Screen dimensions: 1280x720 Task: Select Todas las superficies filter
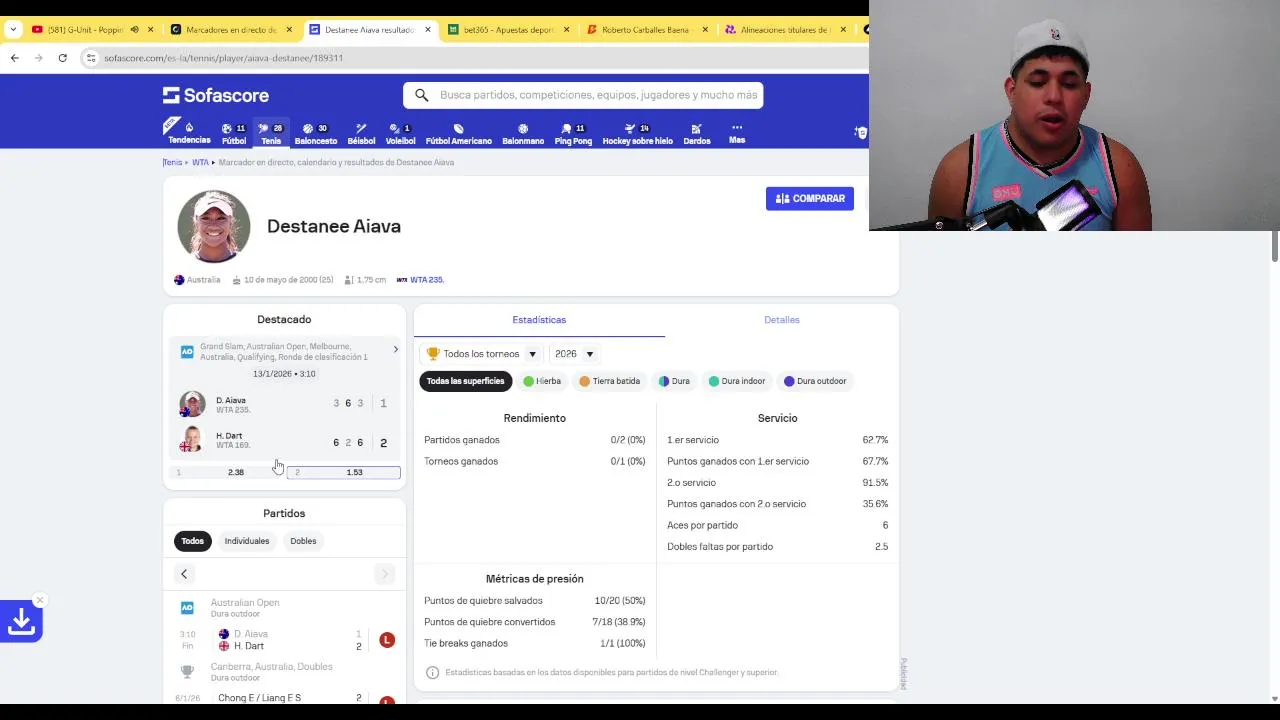tap(465, 381)
